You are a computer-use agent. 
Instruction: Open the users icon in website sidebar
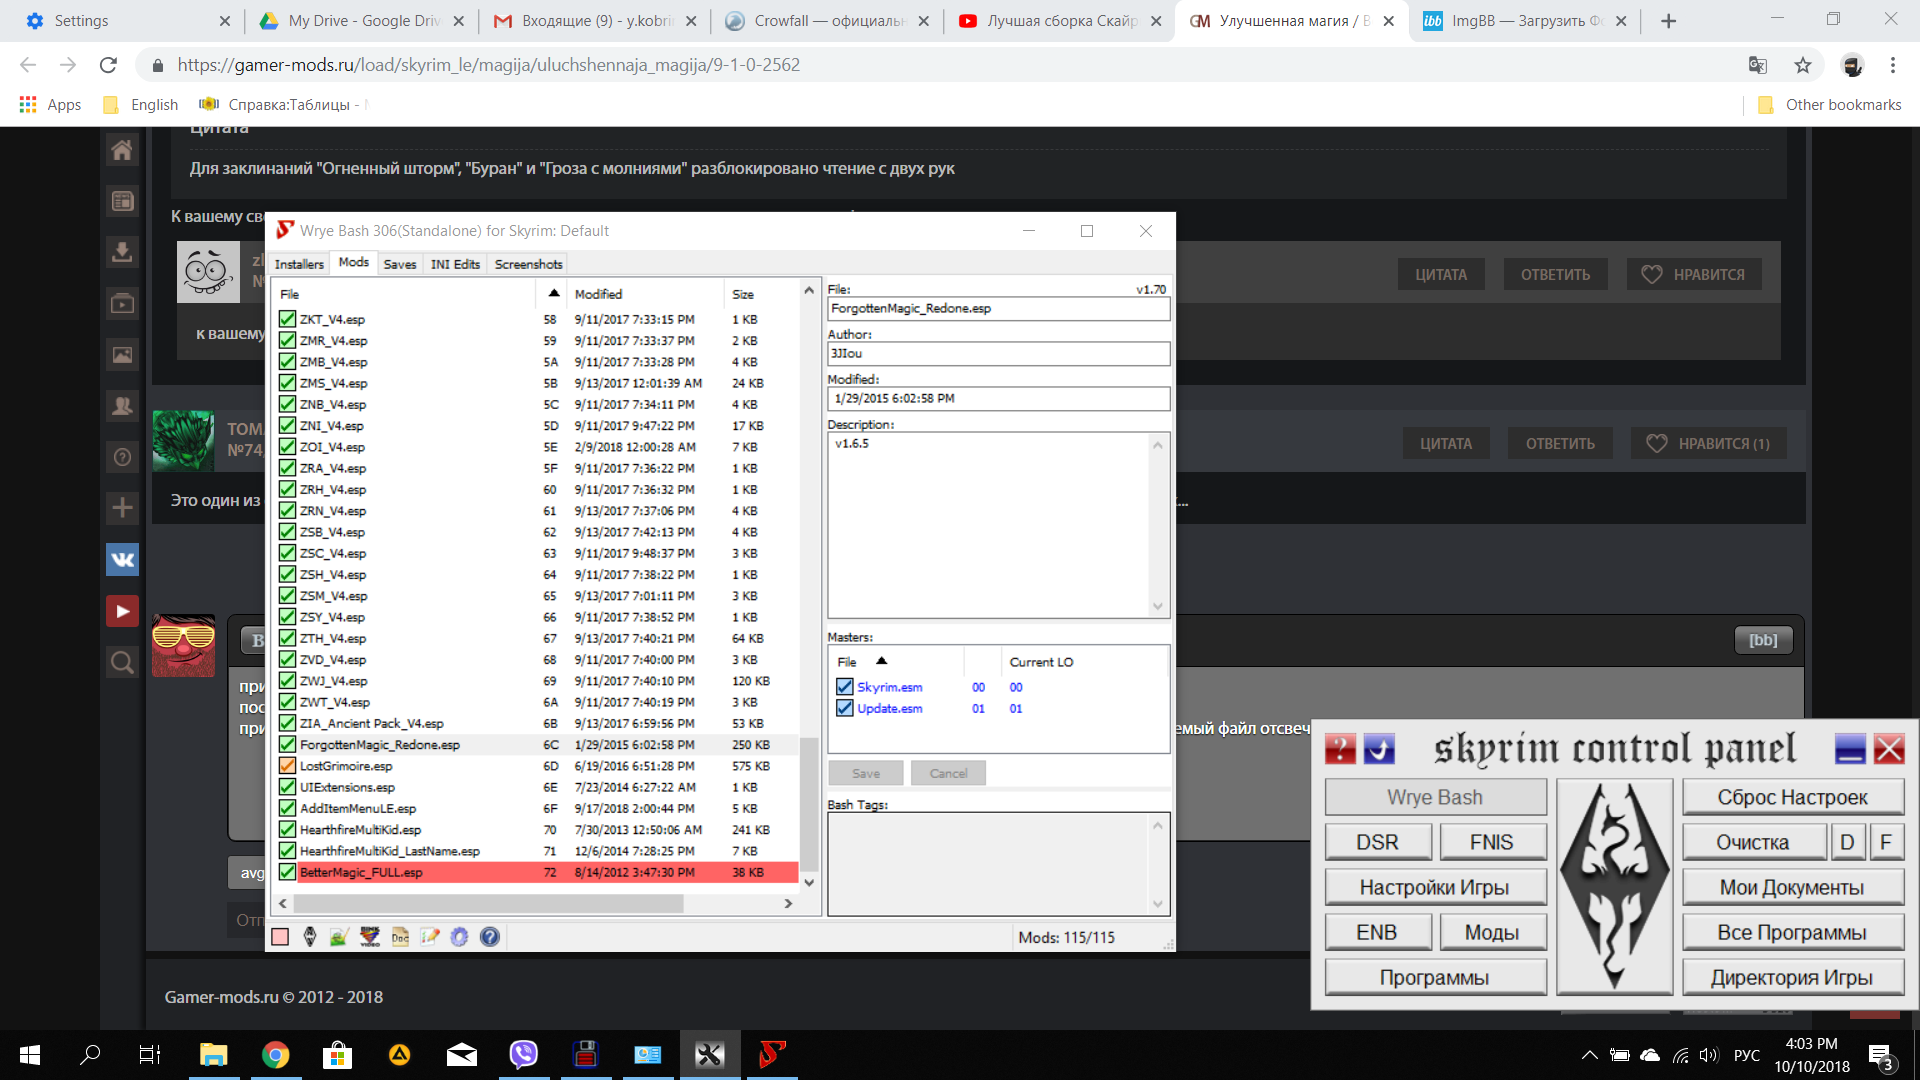[x=122, y=406]
